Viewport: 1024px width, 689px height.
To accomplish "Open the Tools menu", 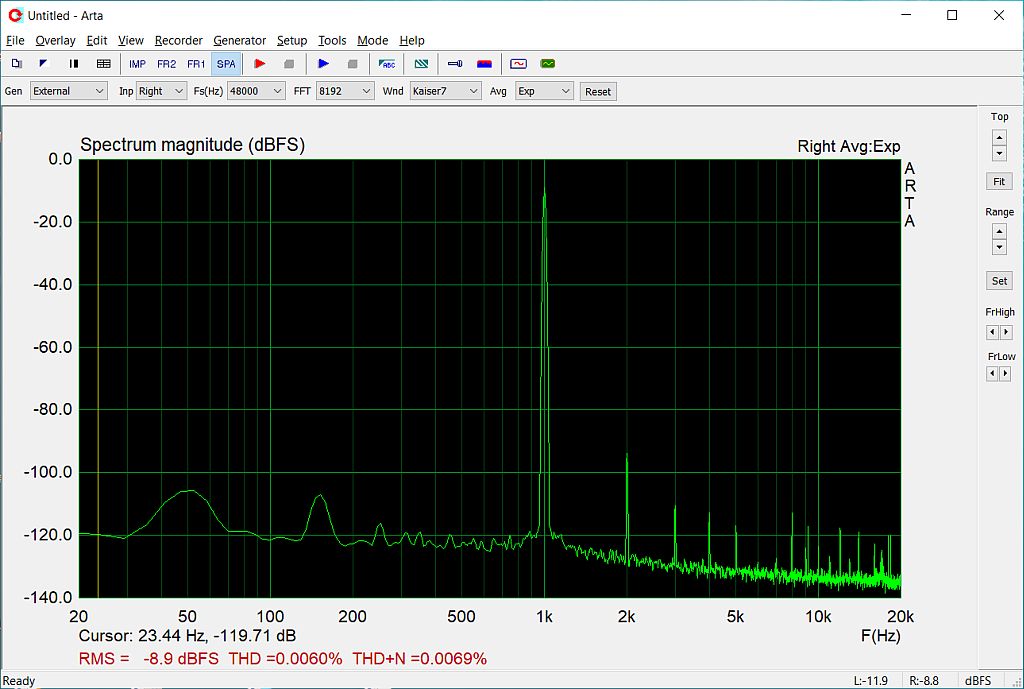I will pos(332,40).
